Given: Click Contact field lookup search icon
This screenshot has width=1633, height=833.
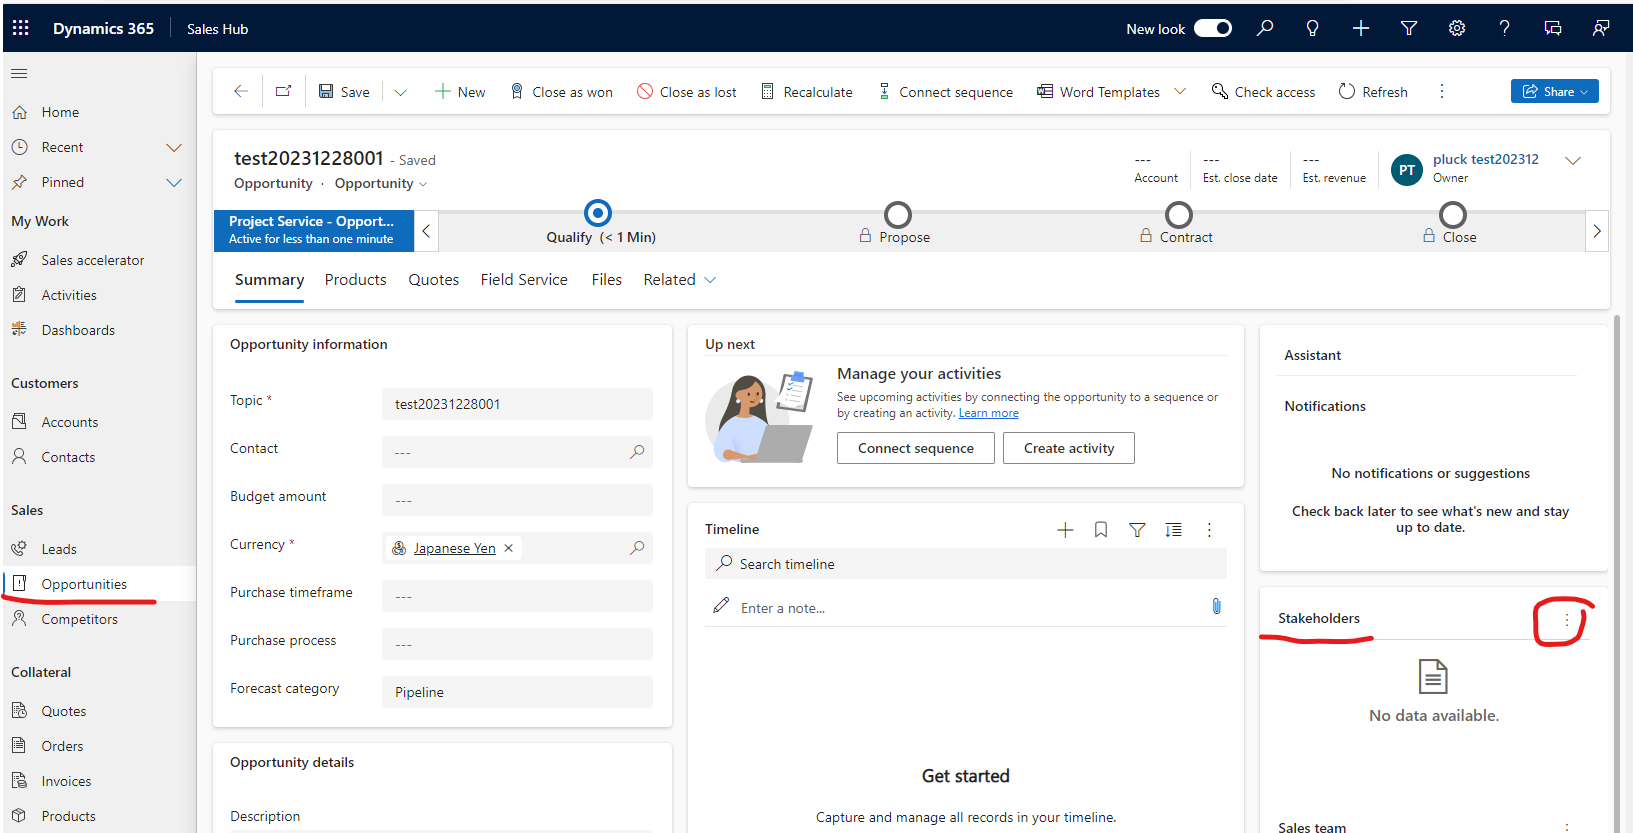Looking at the screenshot, I should [637, 452].
